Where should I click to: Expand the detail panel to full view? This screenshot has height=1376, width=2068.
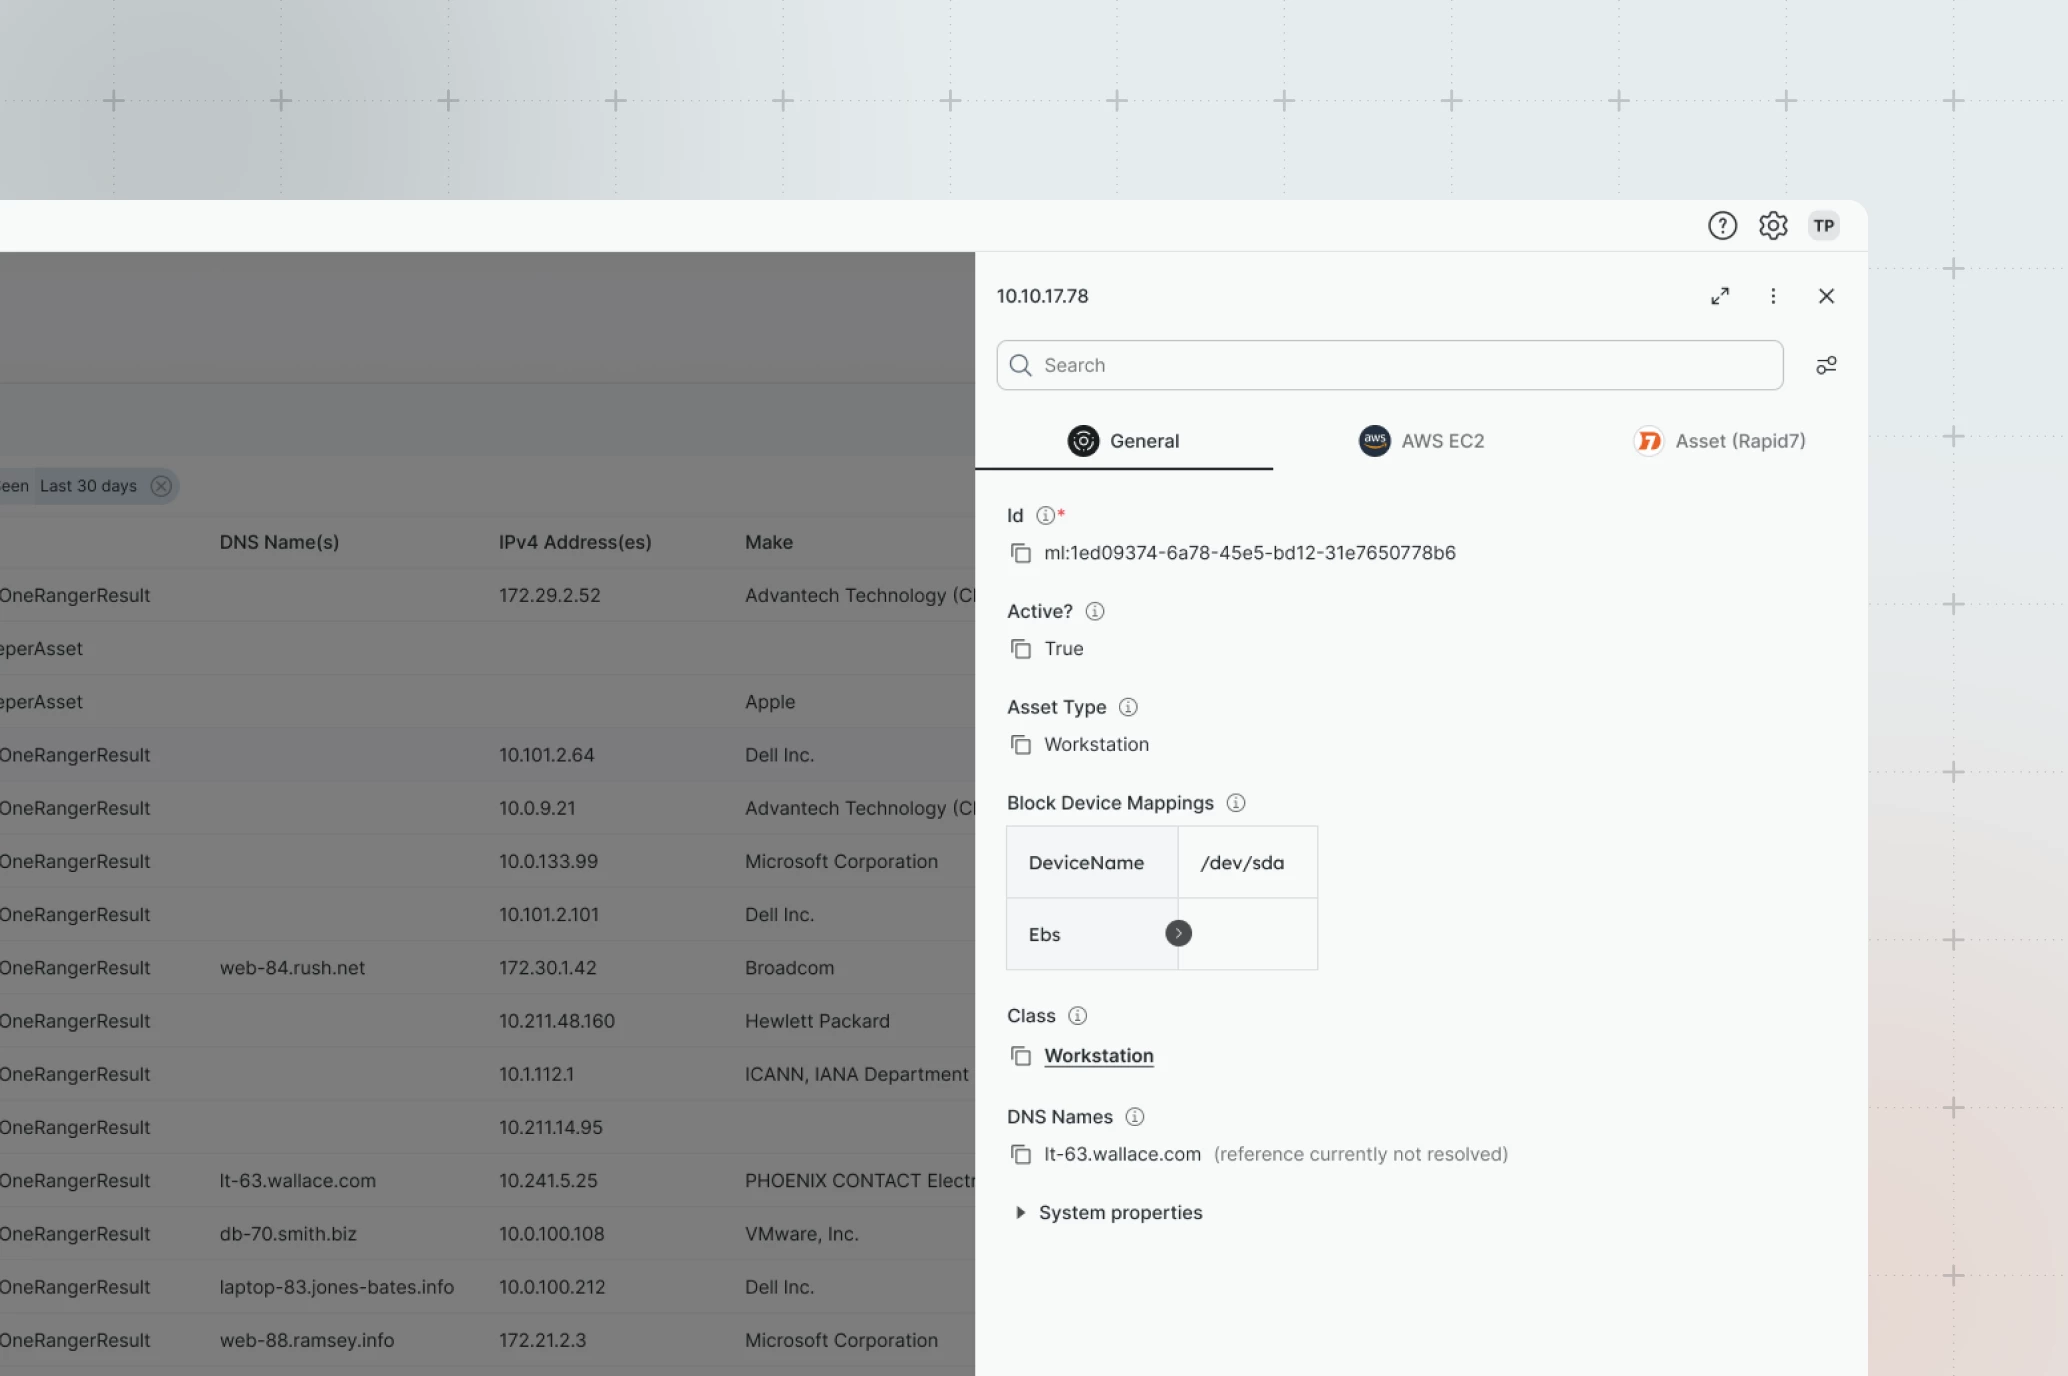point(1720,296)
